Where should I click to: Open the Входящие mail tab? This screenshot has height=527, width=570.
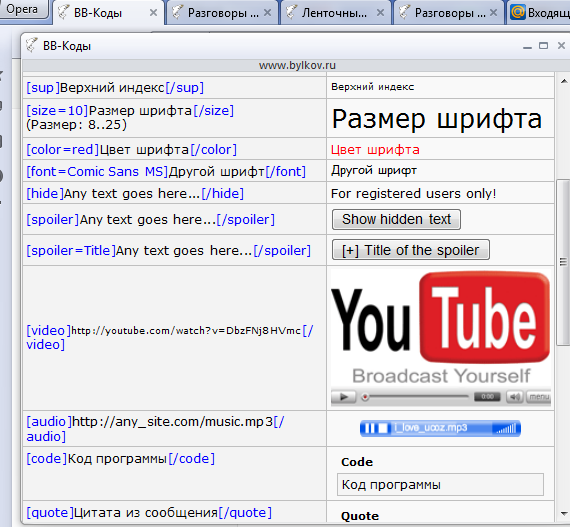539,13
